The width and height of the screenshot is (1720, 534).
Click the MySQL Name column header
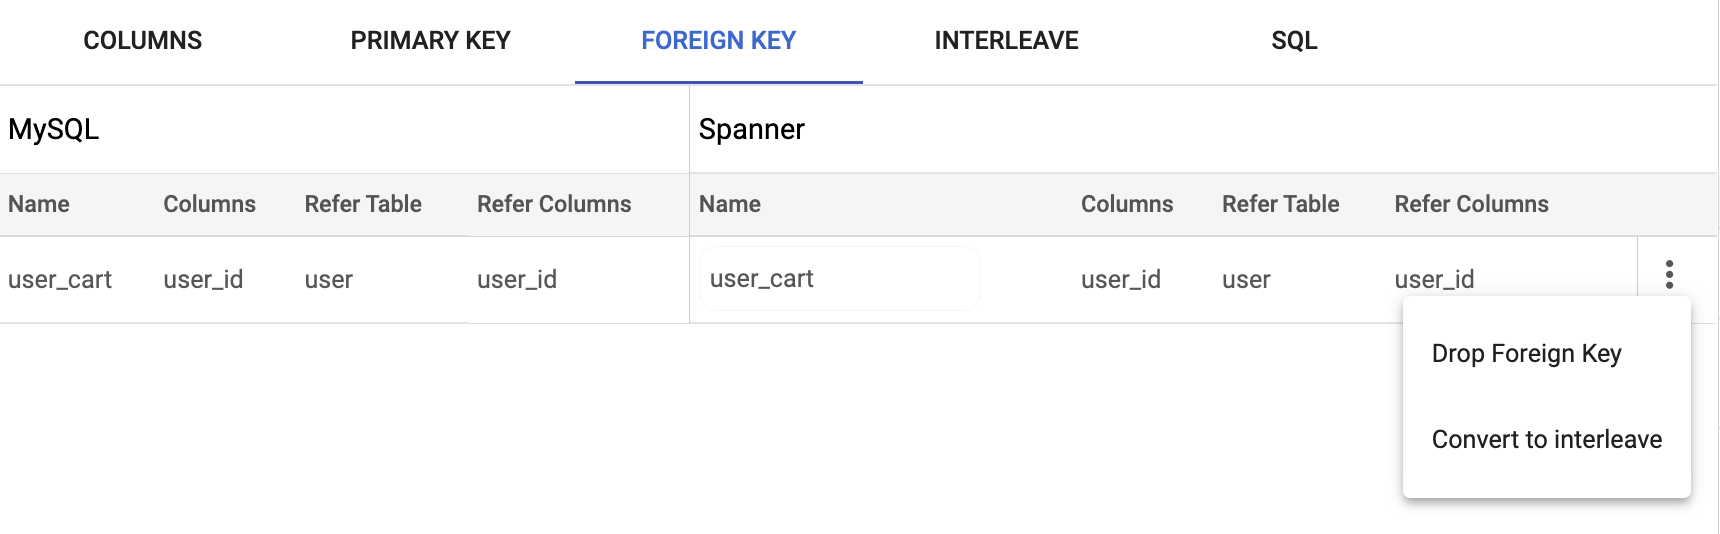(39, 204)
